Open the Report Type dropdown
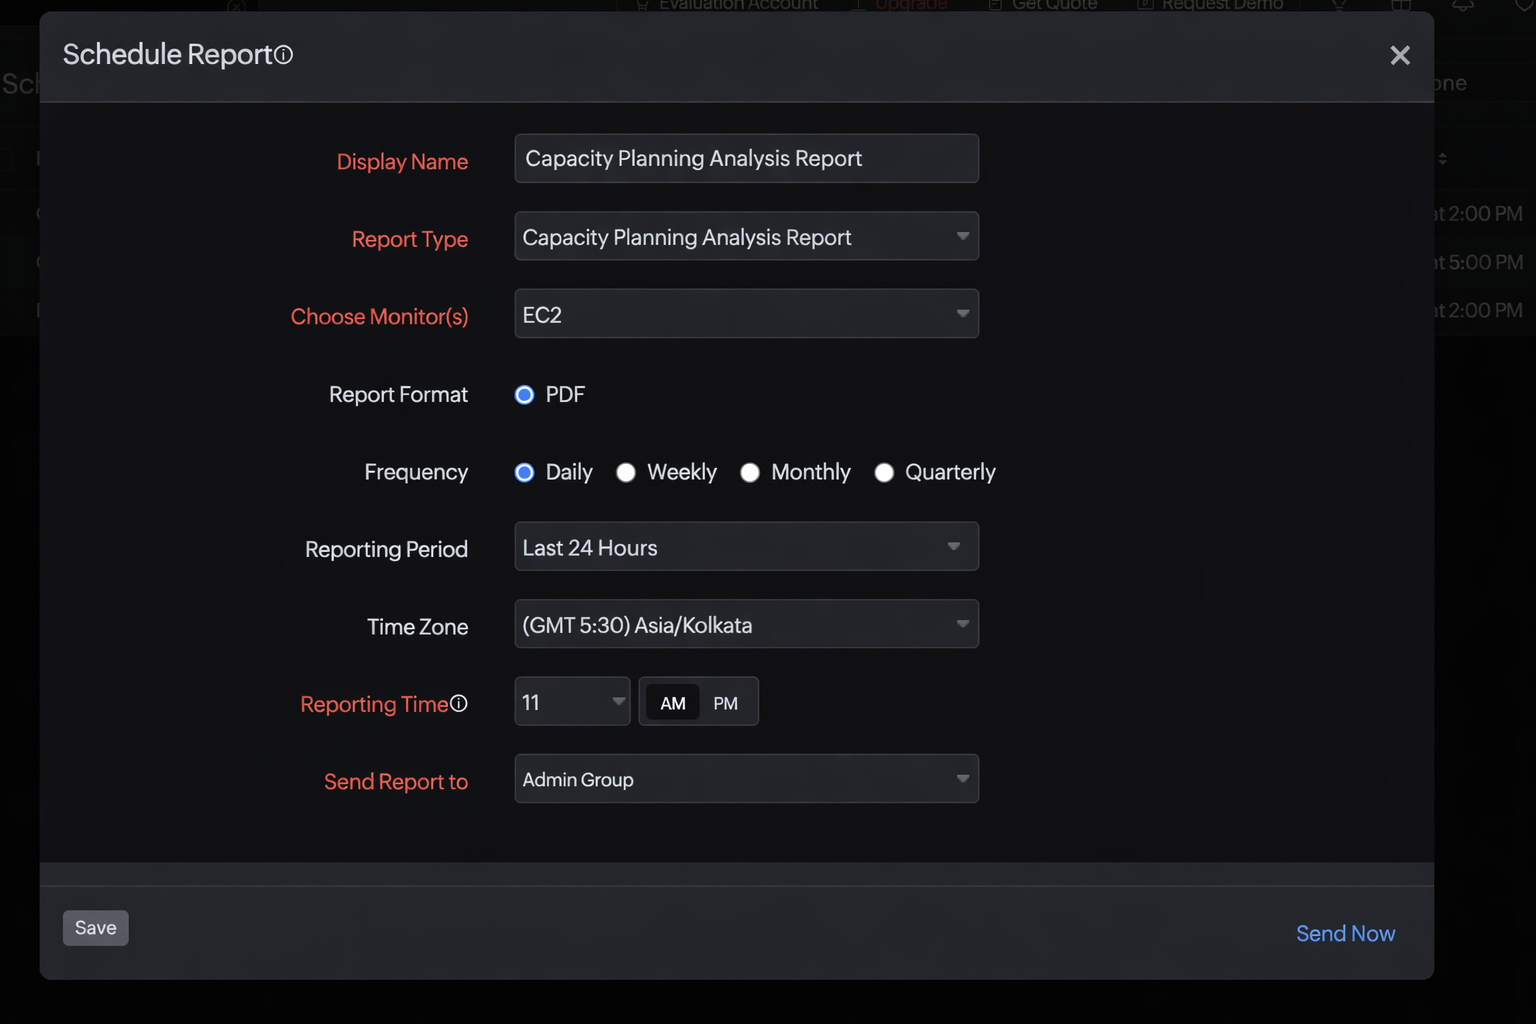The width and height of the screenshot is (1536, 1024). pyautogui.click(x=746, y=236)
